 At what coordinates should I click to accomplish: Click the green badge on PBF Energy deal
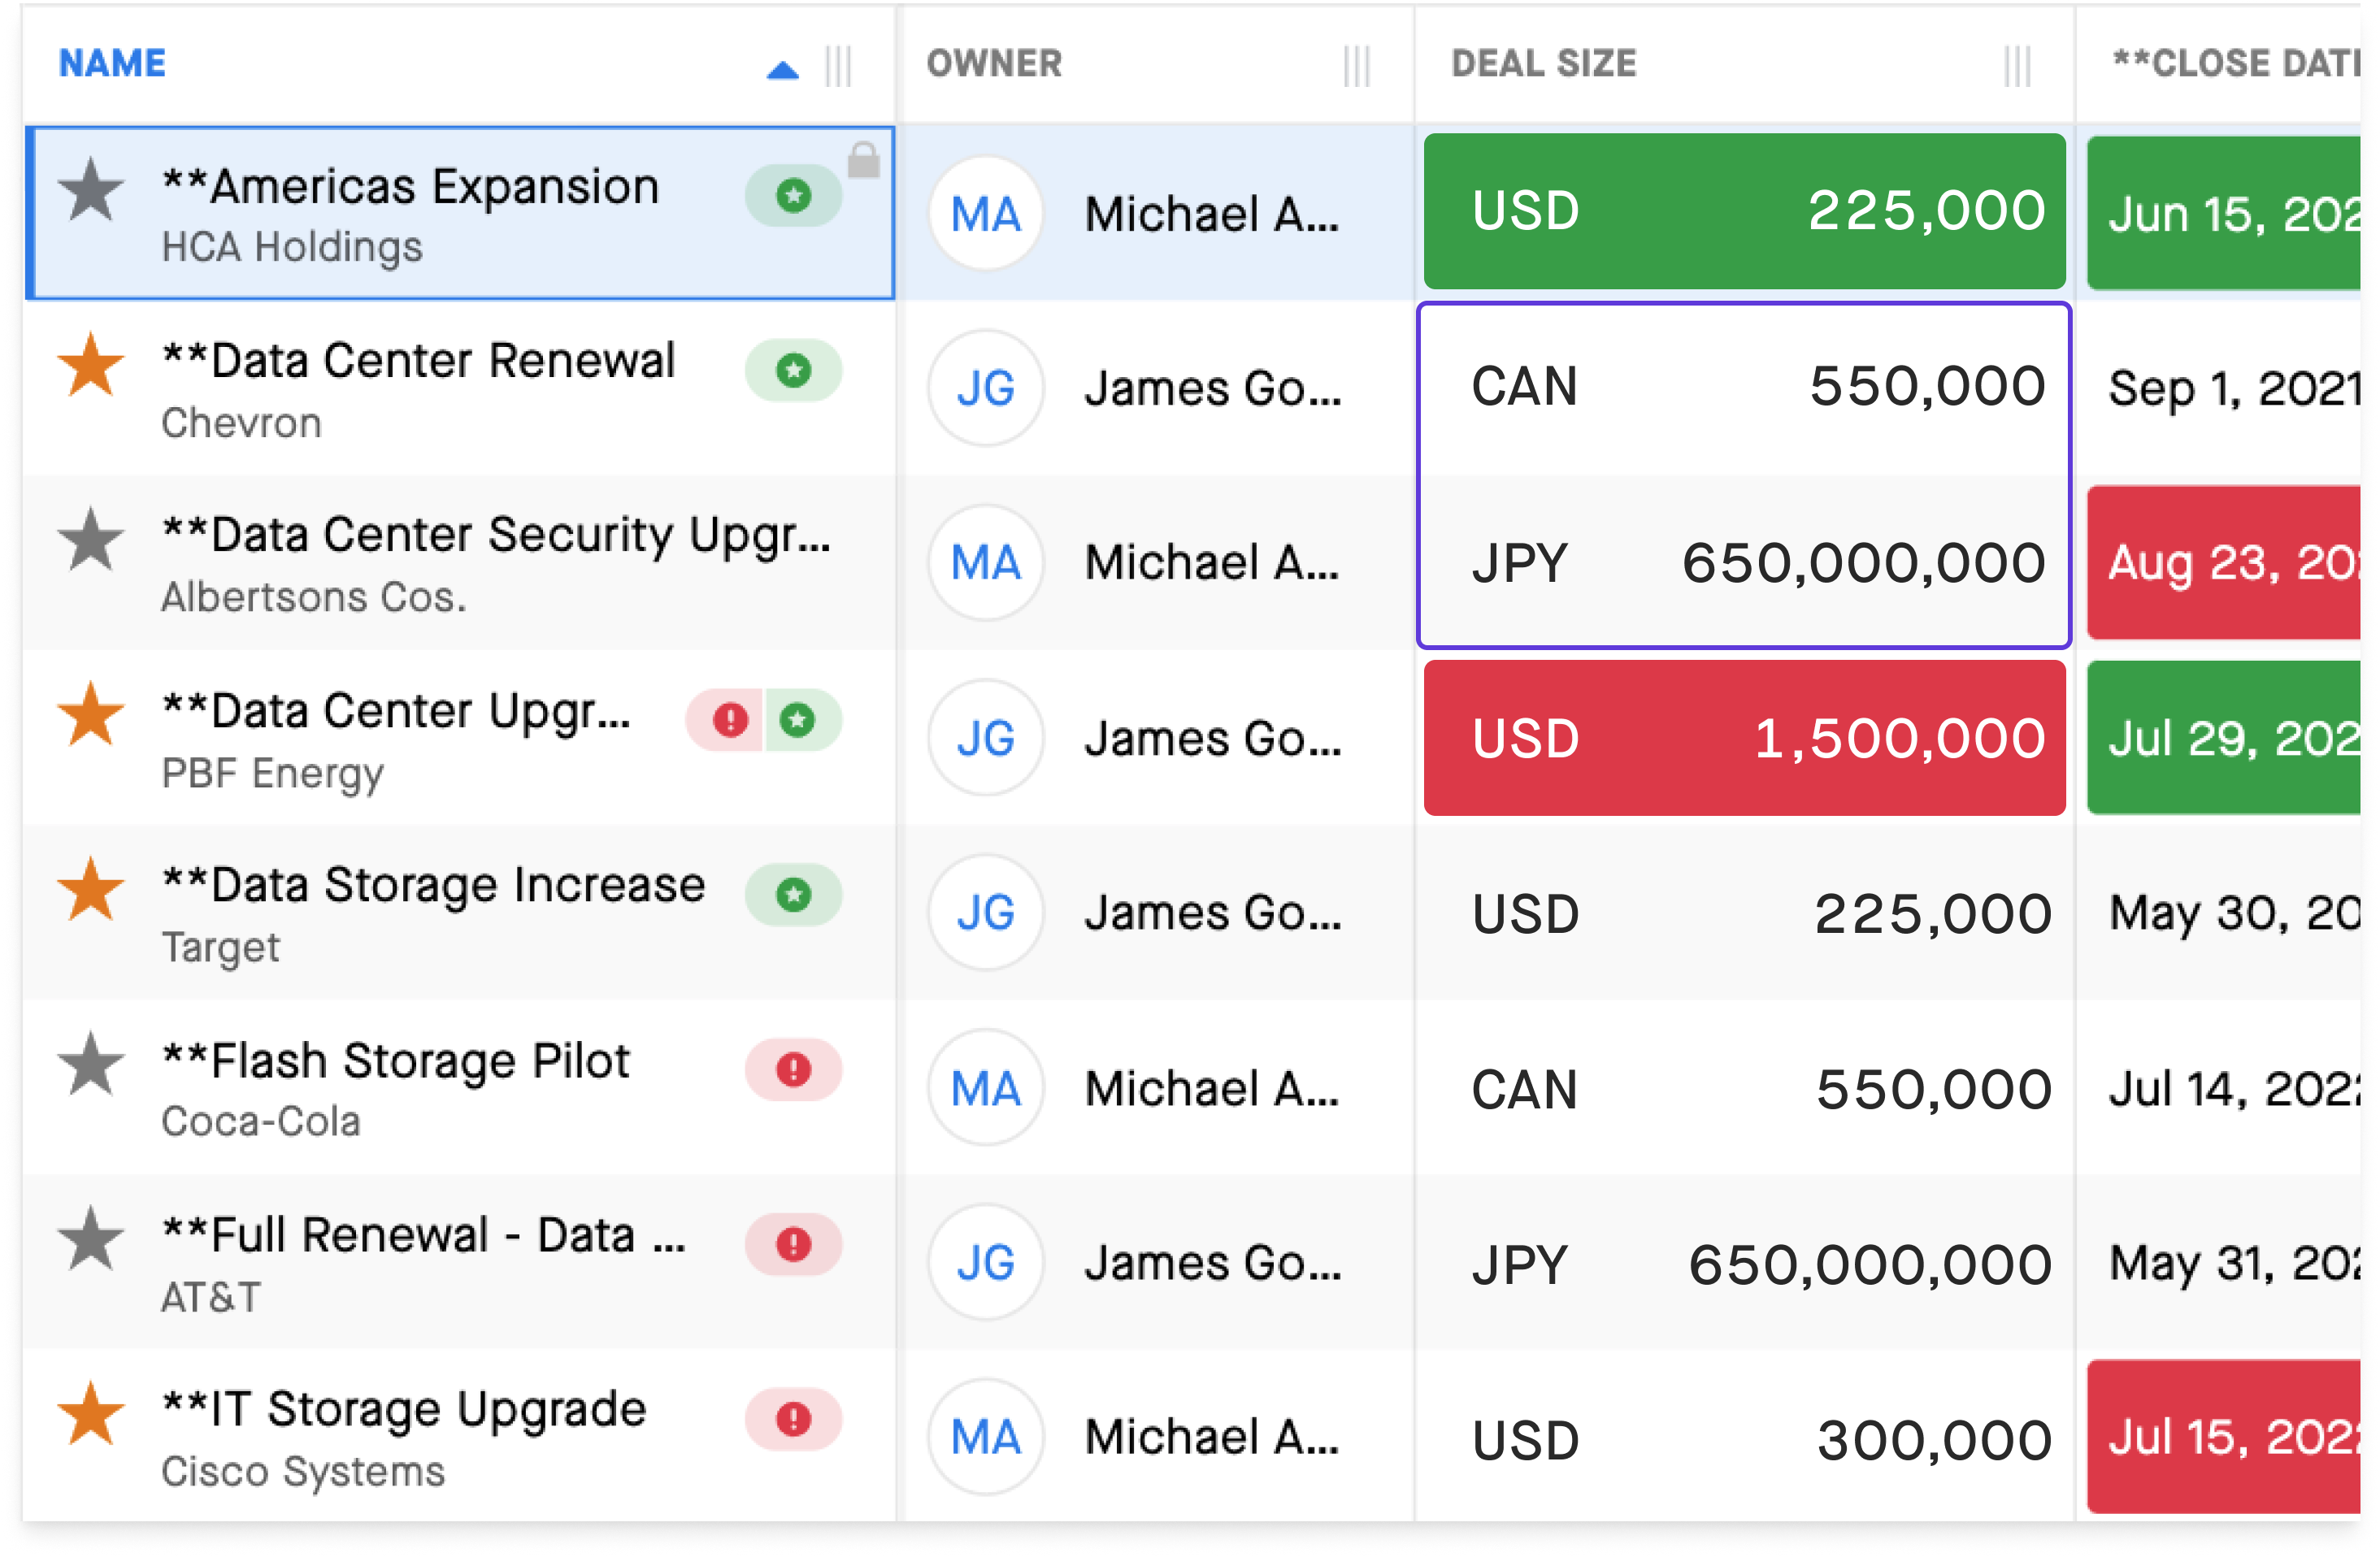(803, 720)
